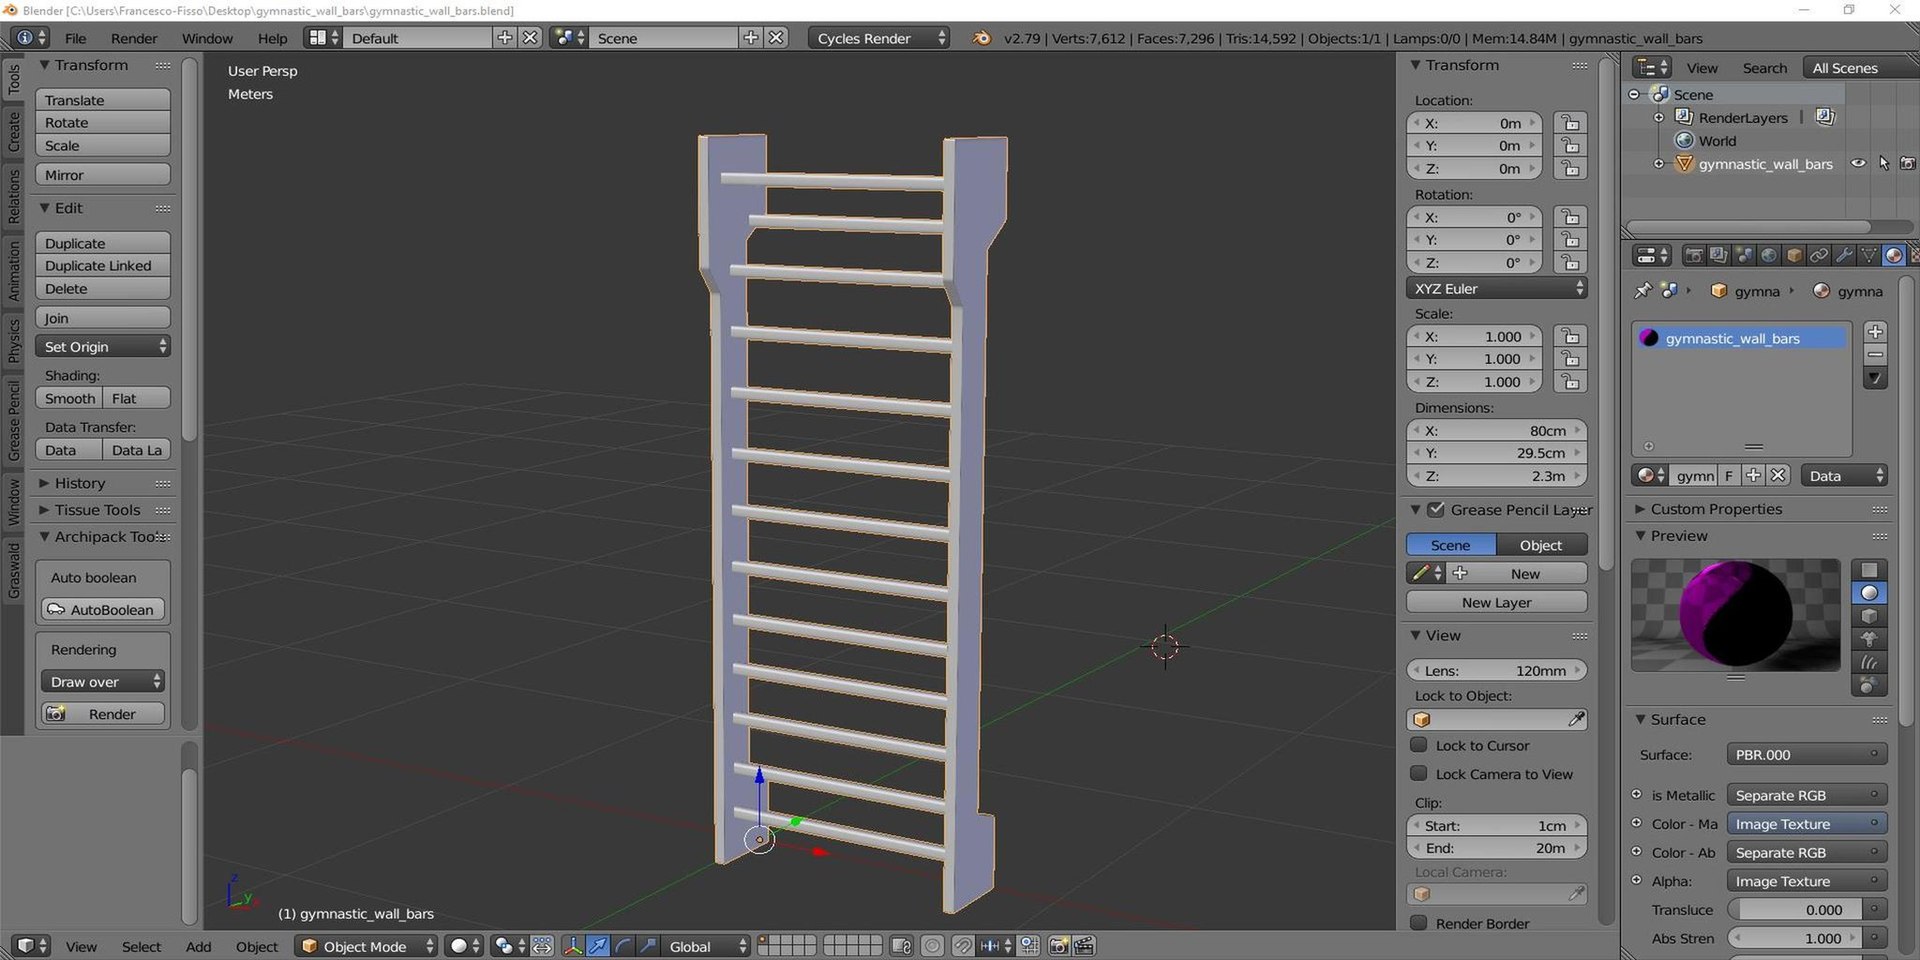The image size is (1920, 960).
Task: Switch to the Create tab in tool shelf
Action: (x=14, y=131)
